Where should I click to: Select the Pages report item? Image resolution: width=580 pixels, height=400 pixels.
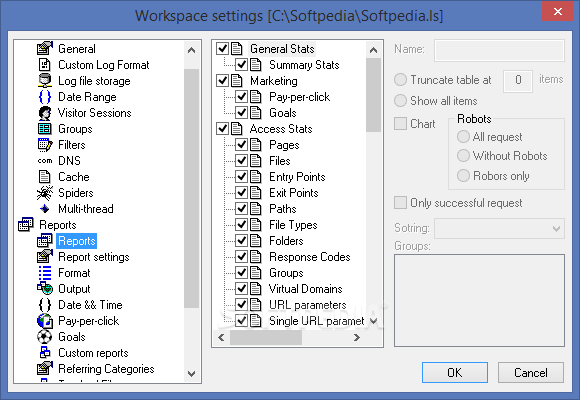coord(284,145)
